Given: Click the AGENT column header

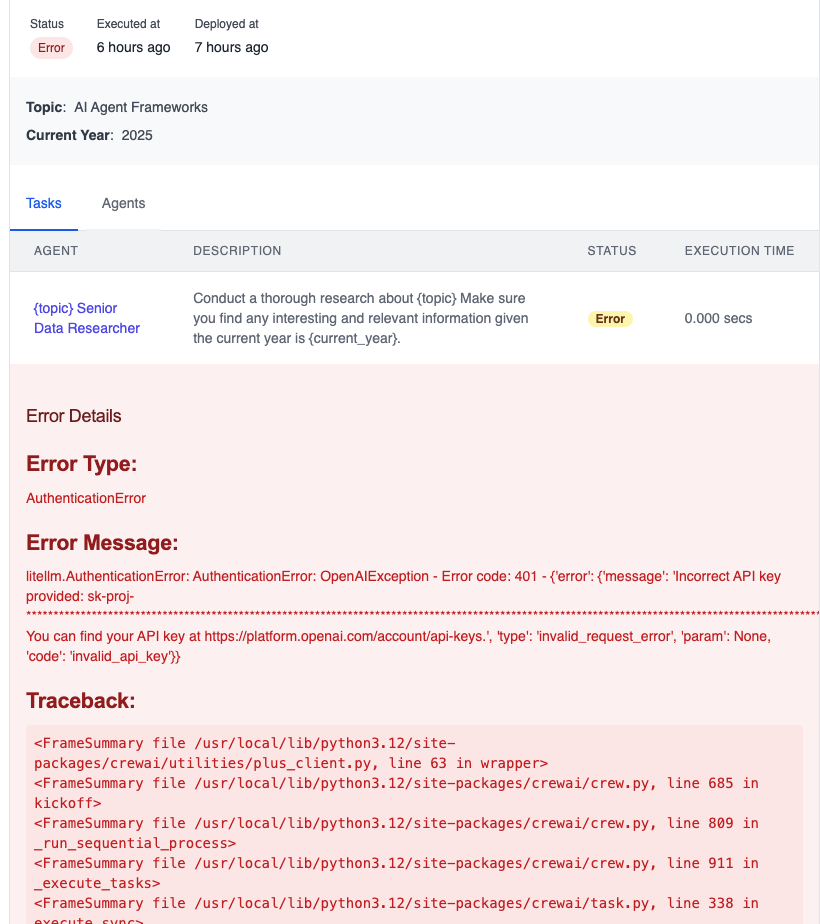Looking at the screenshot, I should pyautogui.click(x=56, y=251).
